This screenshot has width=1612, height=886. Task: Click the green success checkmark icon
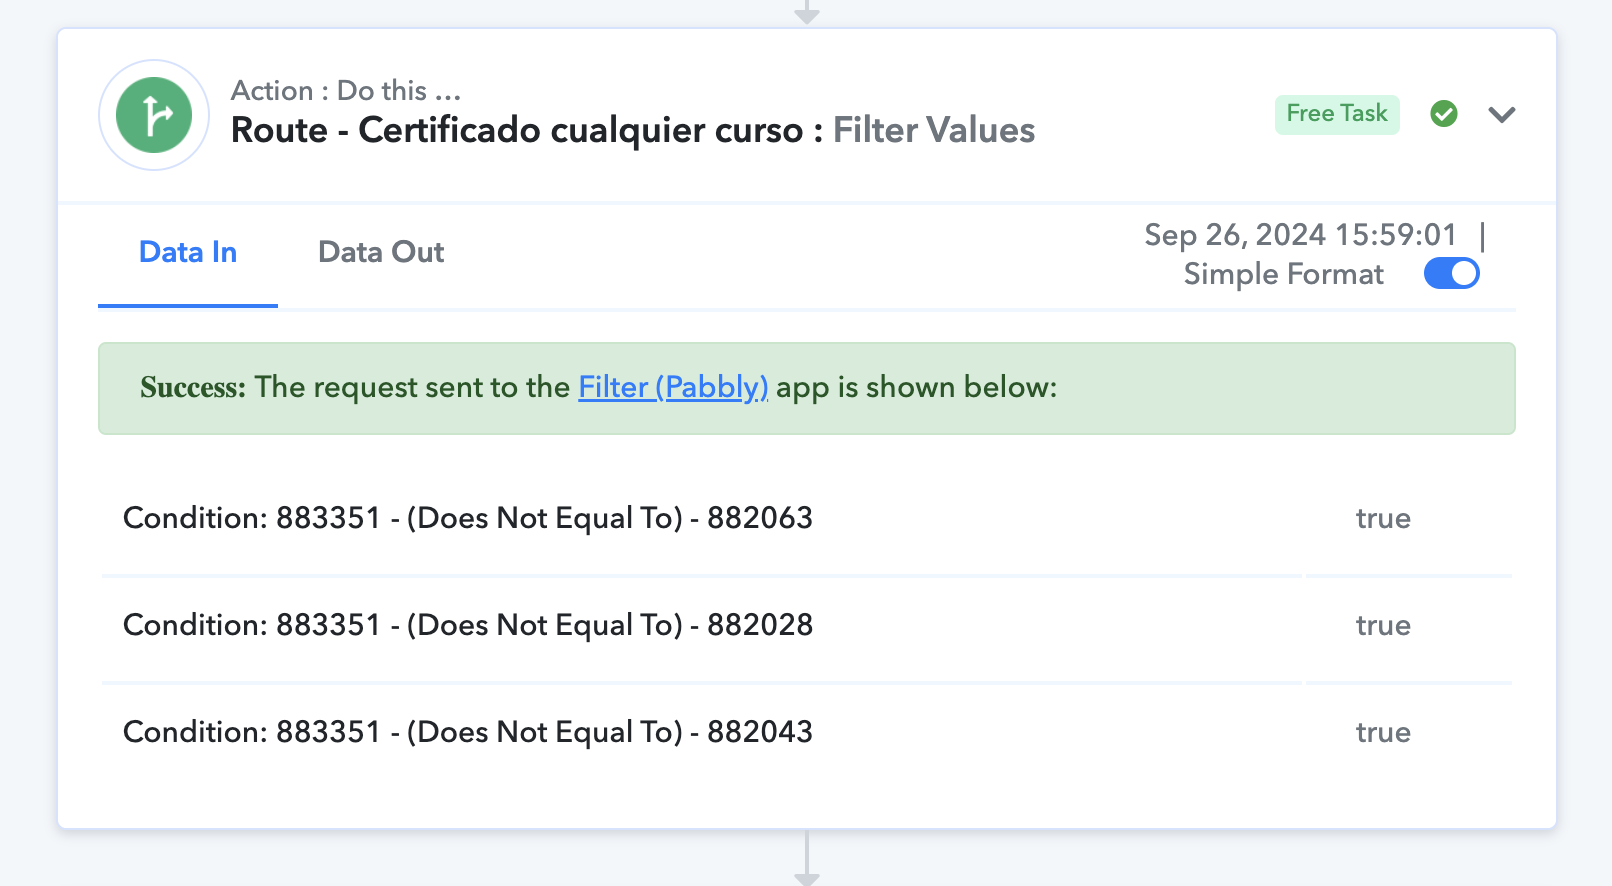pyautogui.click(x=1443, y=114)
